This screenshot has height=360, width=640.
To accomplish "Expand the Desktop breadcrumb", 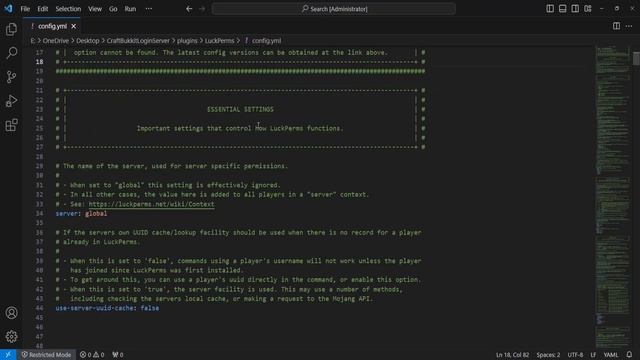I will point(88,41).
